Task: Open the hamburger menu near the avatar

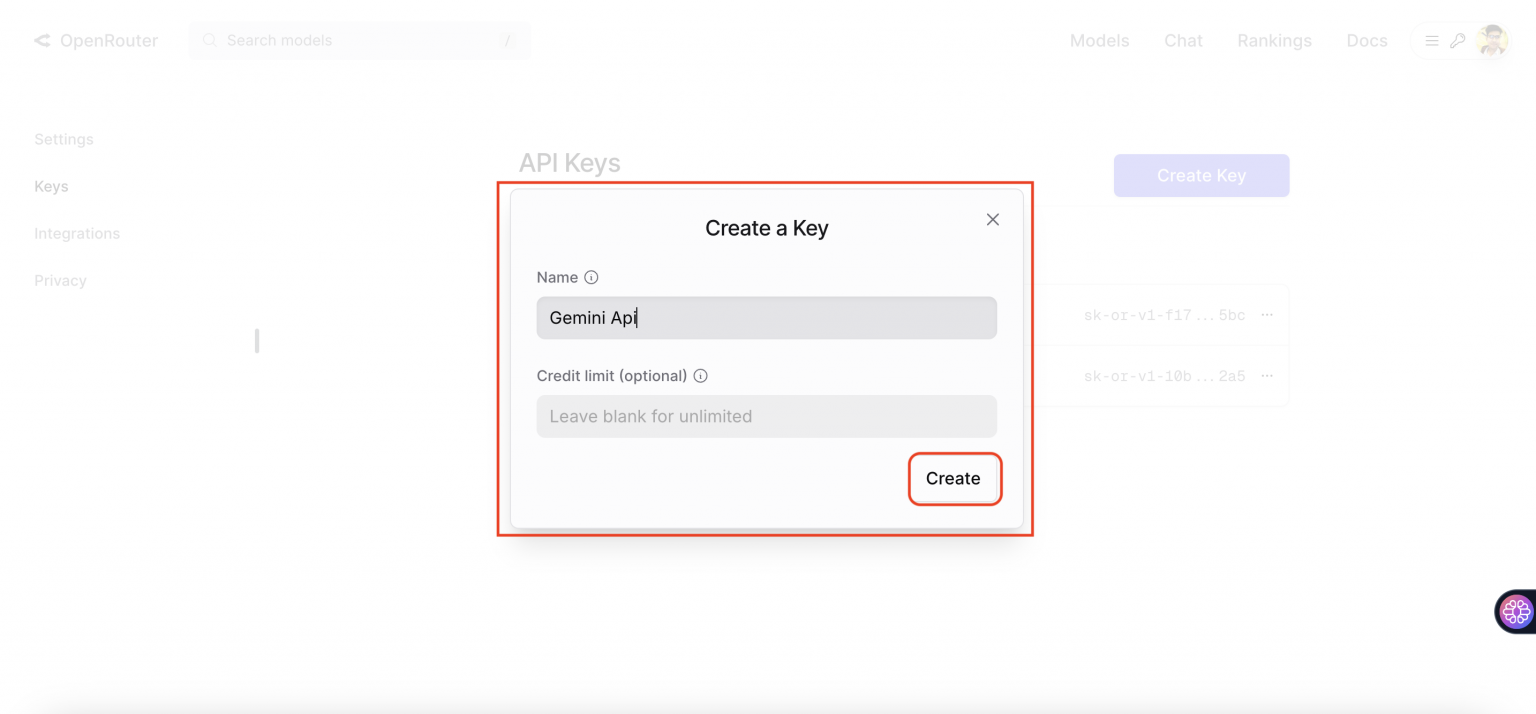Action: [1432, 40]
